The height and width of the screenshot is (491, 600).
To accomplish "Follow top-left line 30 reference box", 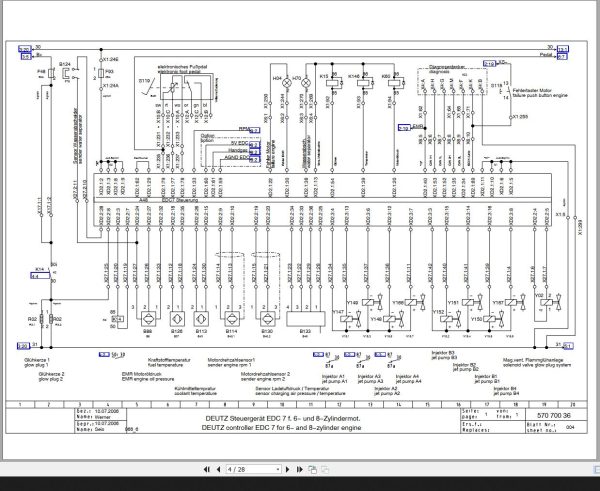I will tap(24, 49).
